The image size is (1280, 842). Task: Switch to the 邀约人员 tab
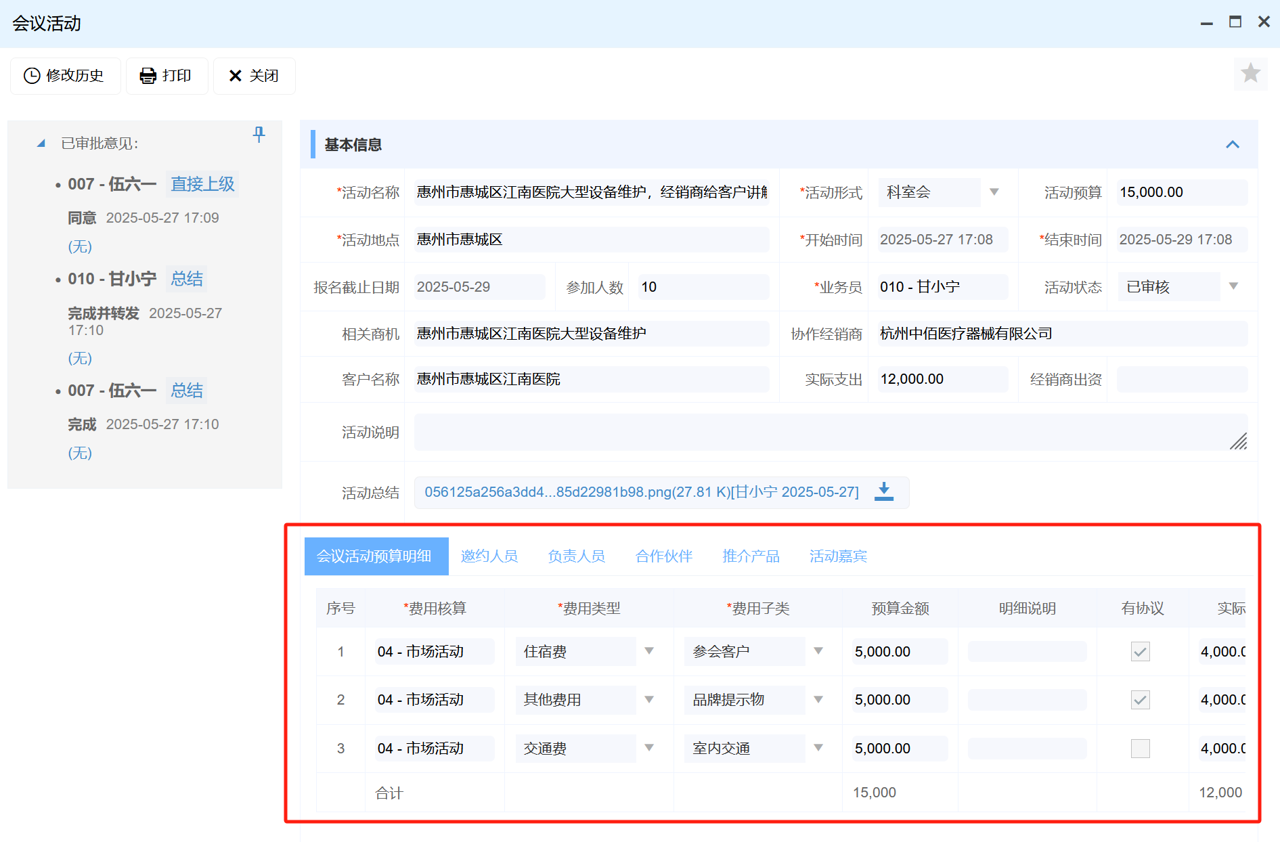point(489,556)
